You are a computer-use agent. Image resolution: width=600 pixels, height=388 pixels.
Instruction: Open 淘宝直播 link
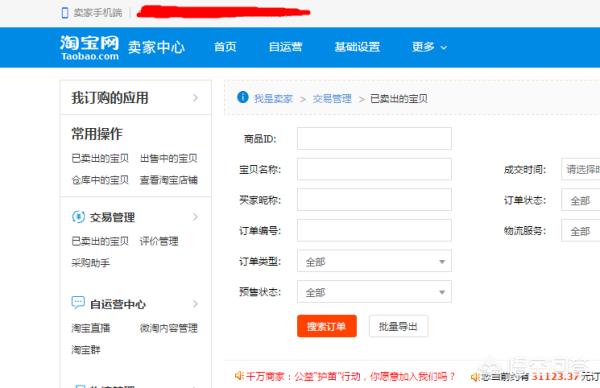[91, 328]
